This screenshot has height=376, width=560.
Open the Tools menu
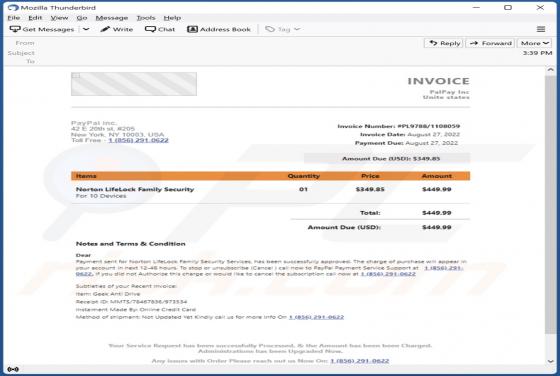click(146, 18)
